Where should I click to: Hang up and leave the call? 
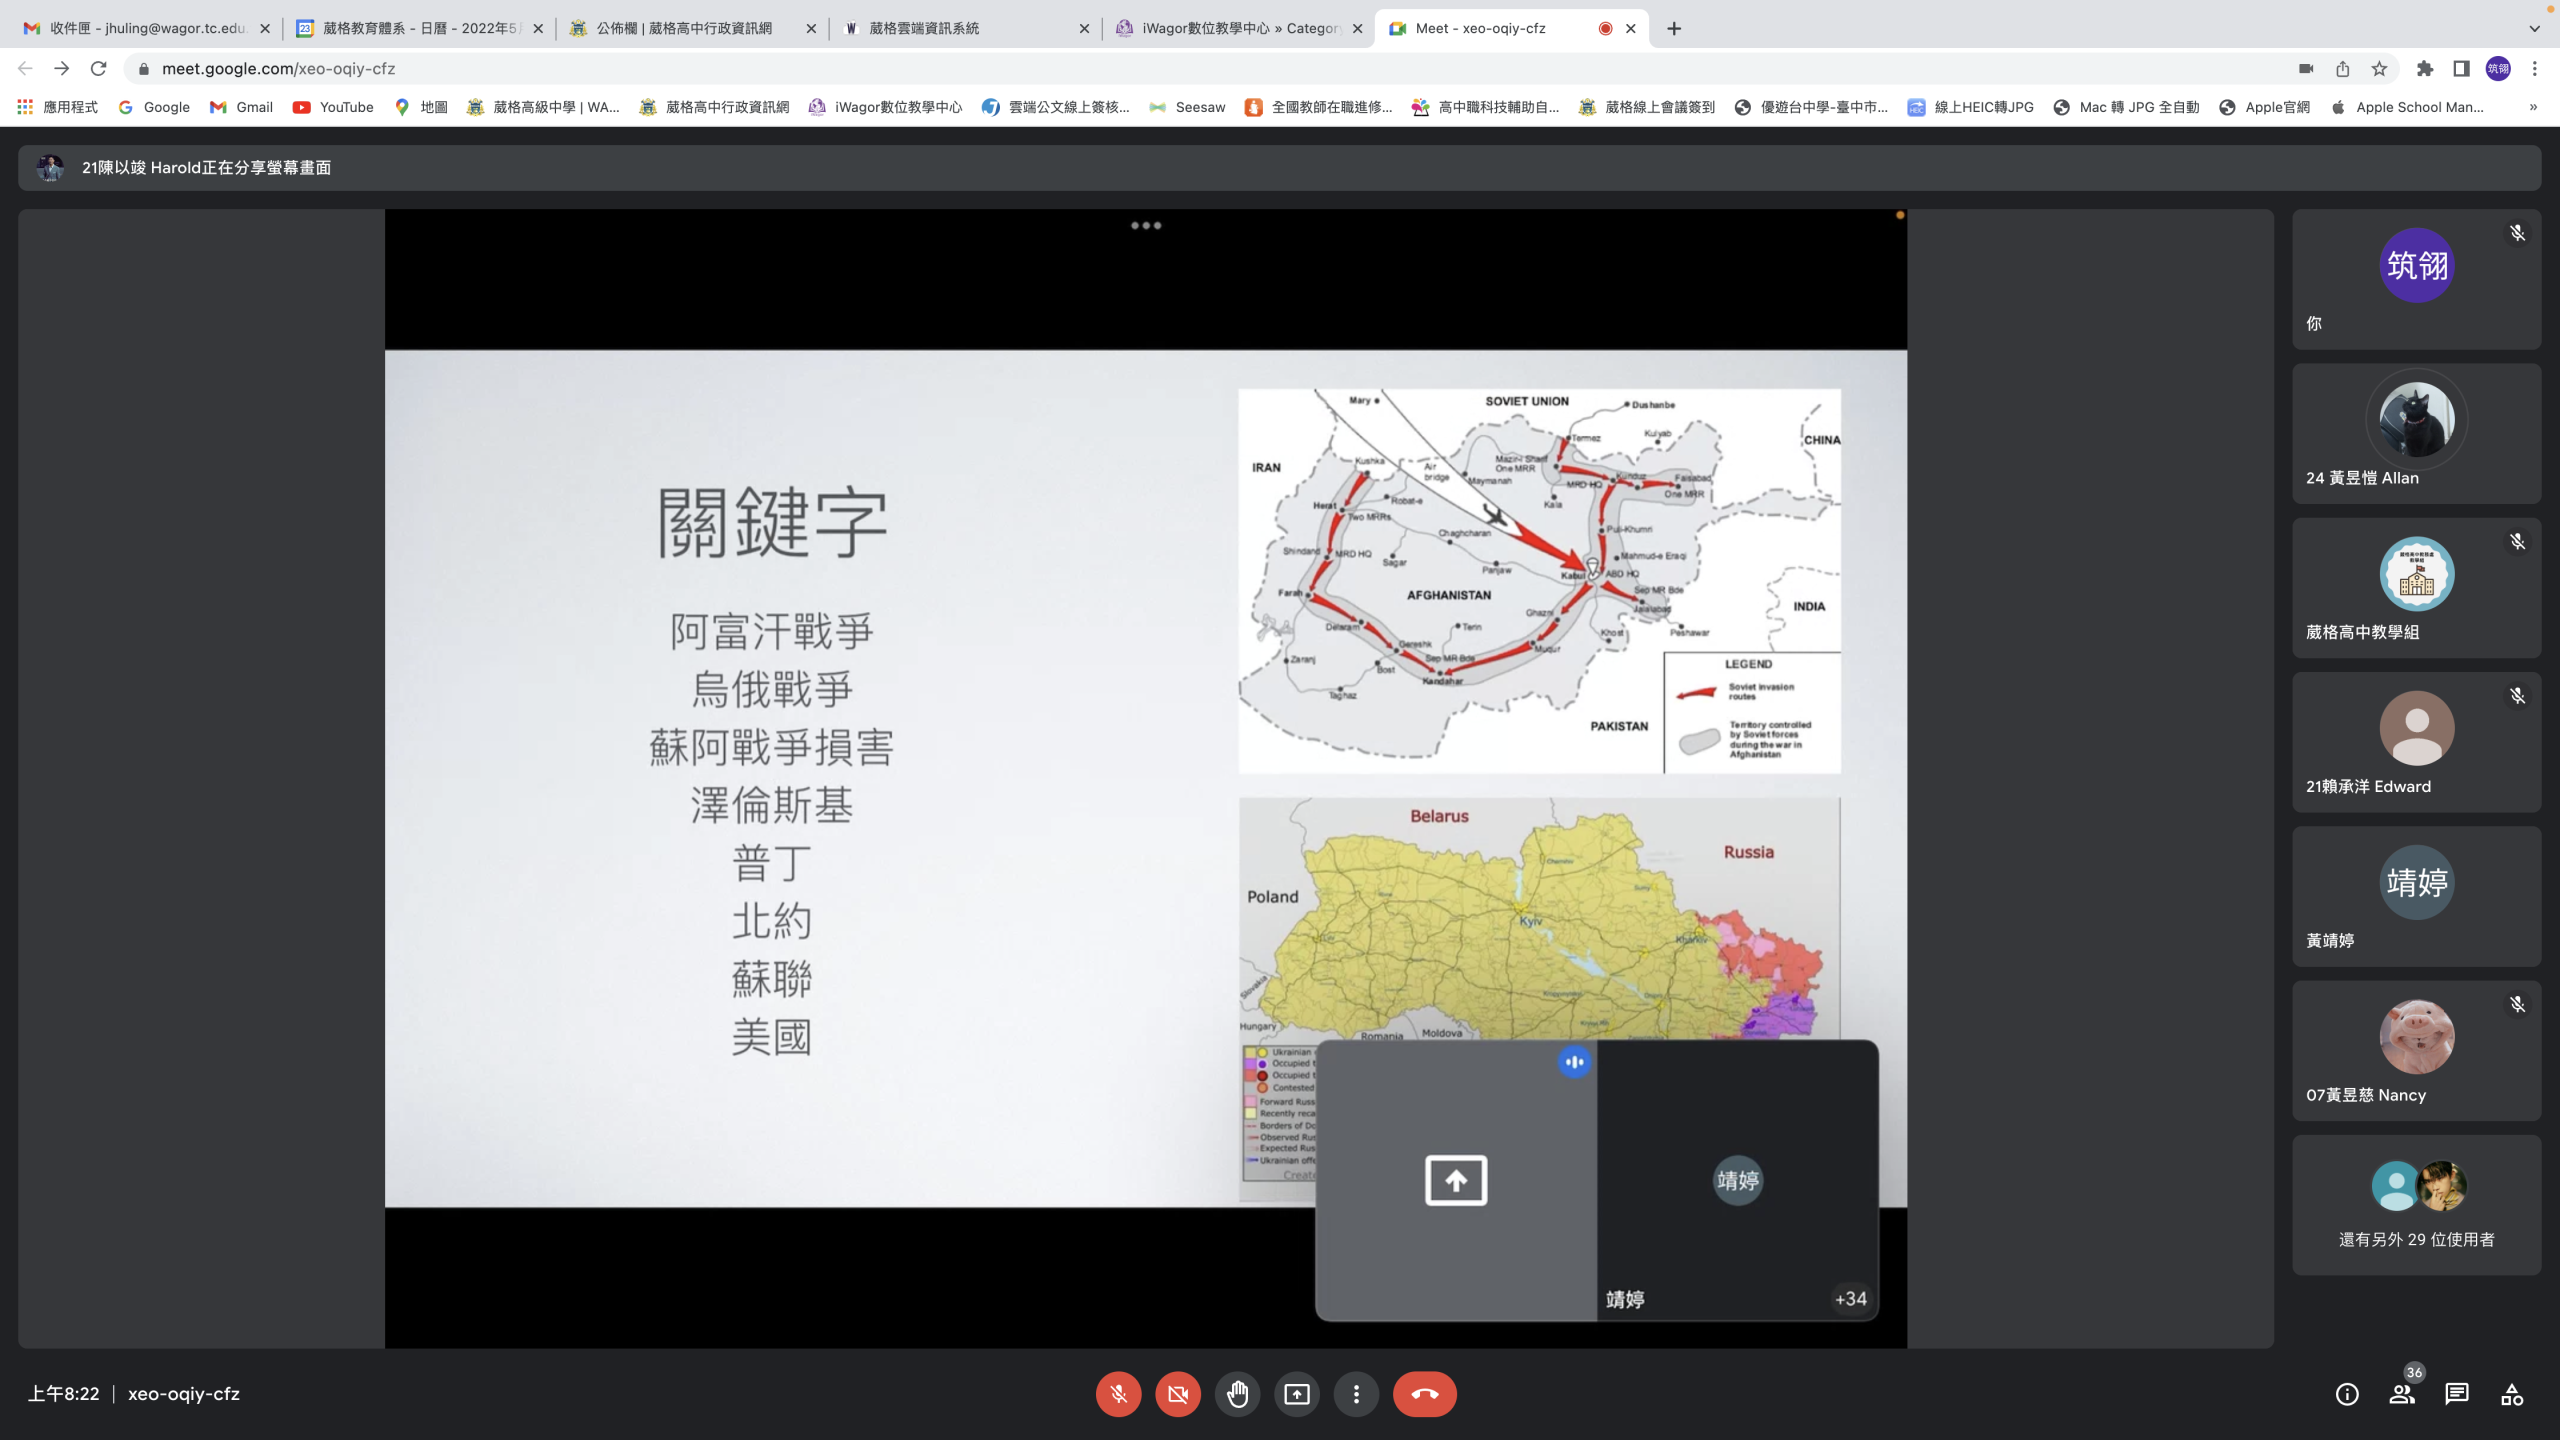point(1424,1394)
